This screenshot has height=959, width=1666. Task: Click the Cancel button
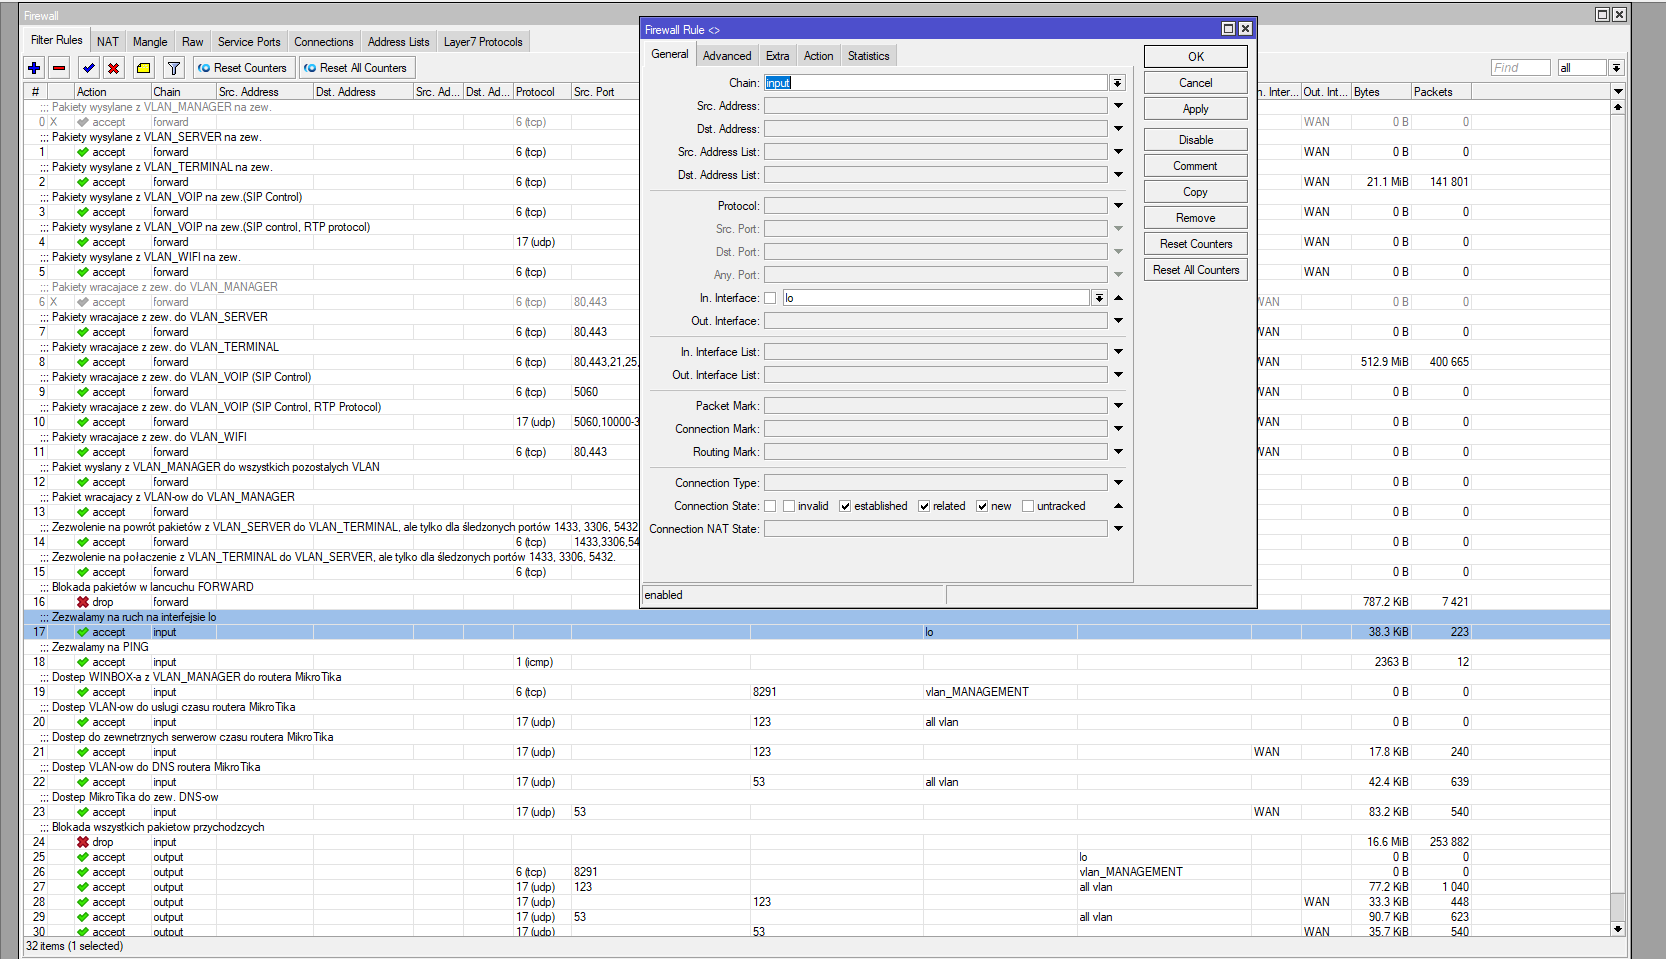pos(1196,83)
